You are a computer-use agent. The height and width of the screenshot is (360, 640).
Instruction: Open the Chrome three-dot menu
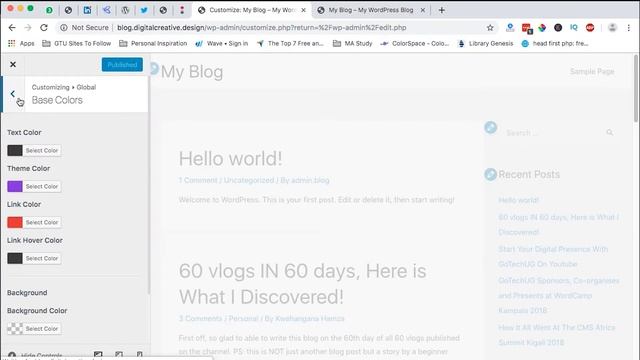tap(629, 28)
